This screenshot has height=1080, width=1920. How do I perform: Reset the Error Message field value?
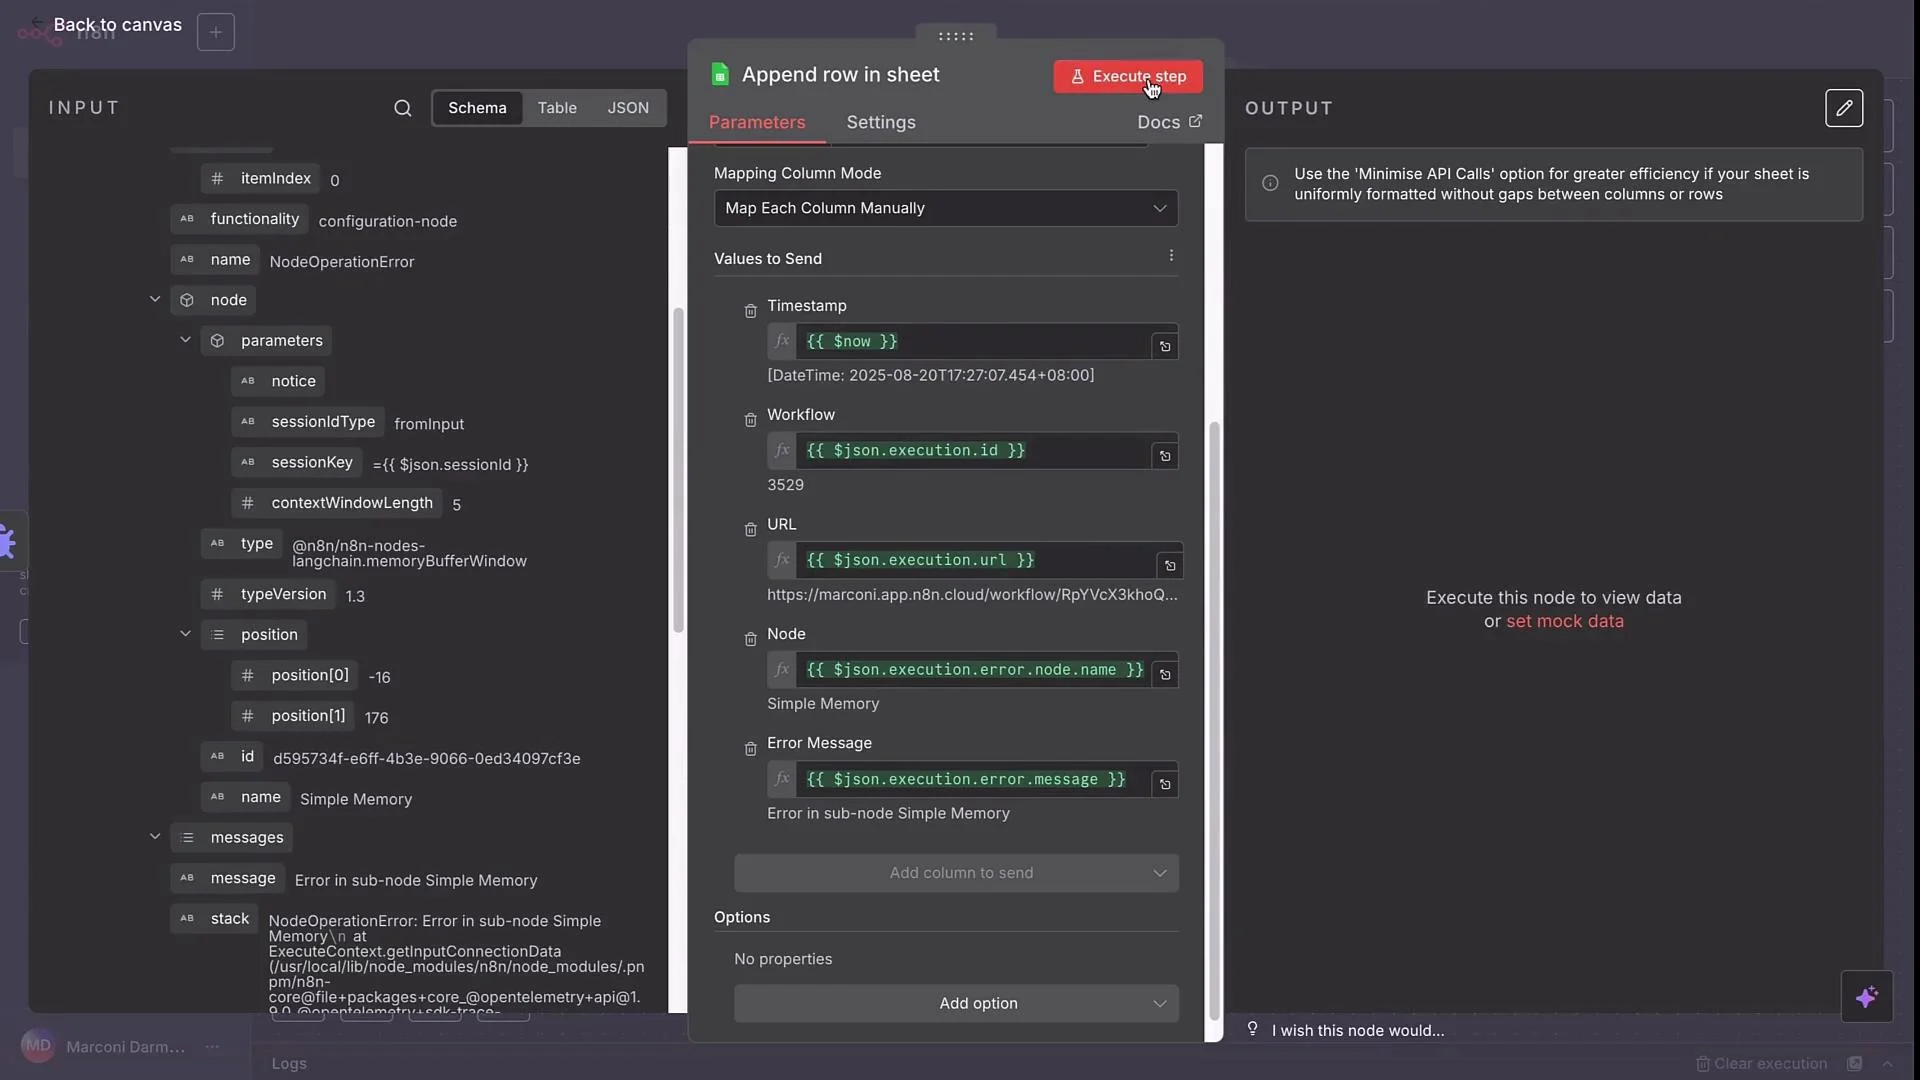[x=1165, y=785]
